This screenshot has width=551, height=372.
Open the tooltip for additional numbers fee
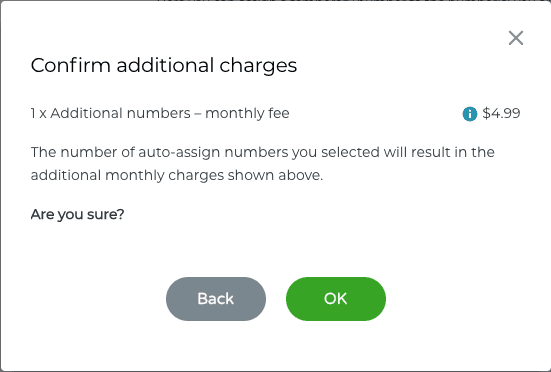tap(469, 114)
